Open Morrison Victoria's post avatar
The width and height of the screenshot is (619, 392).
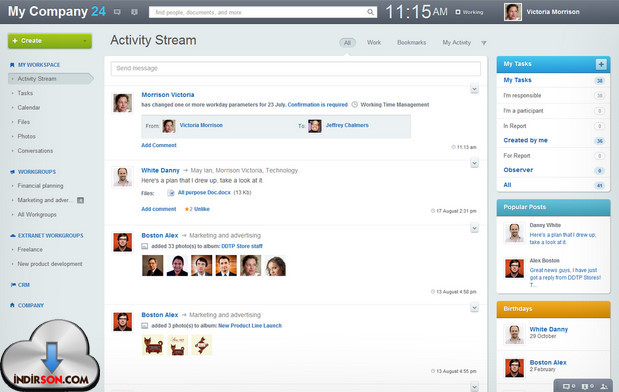123,103
